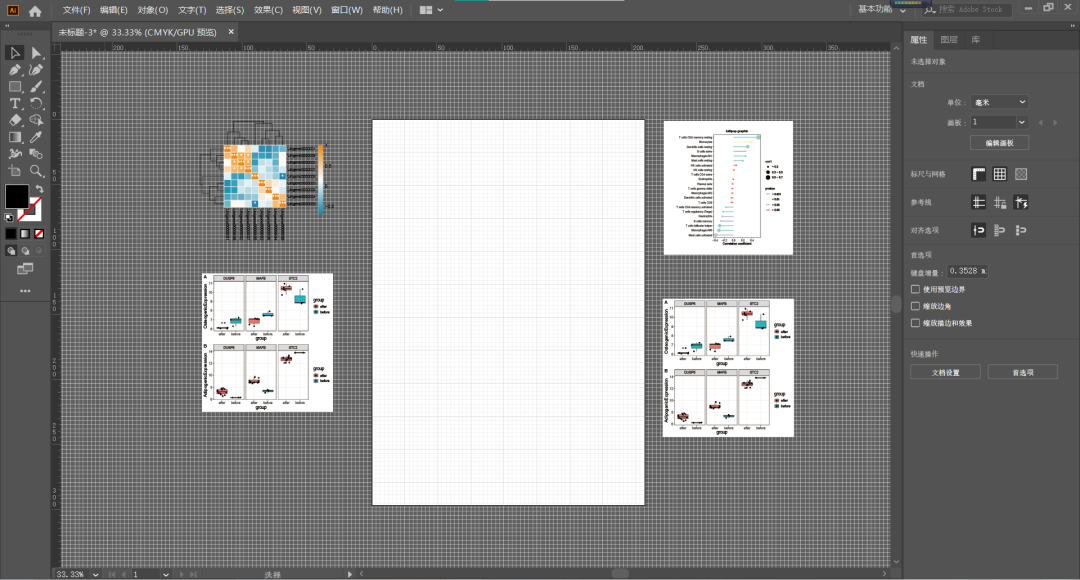The image size is (1080, 580).
Task: Go to next artboard in status bar
Action: coord(181,574)
